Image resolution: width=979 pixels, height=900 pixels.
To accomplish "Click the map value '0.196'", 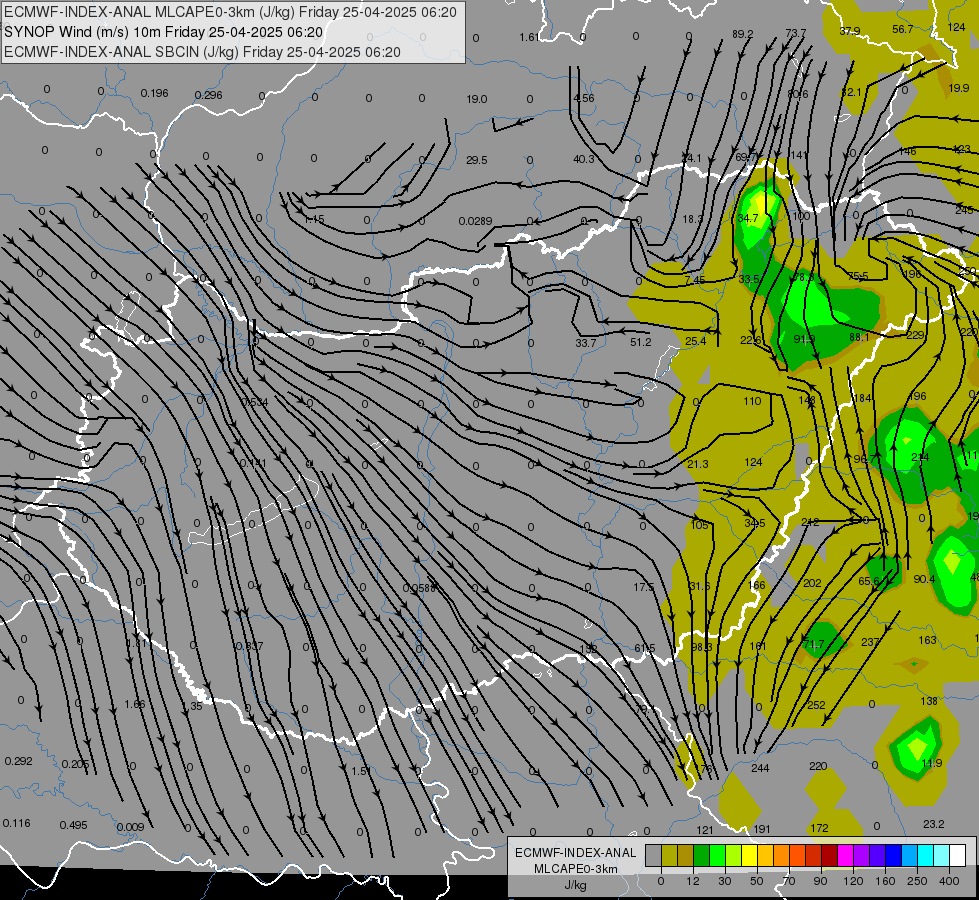I will tap(154, 93).
